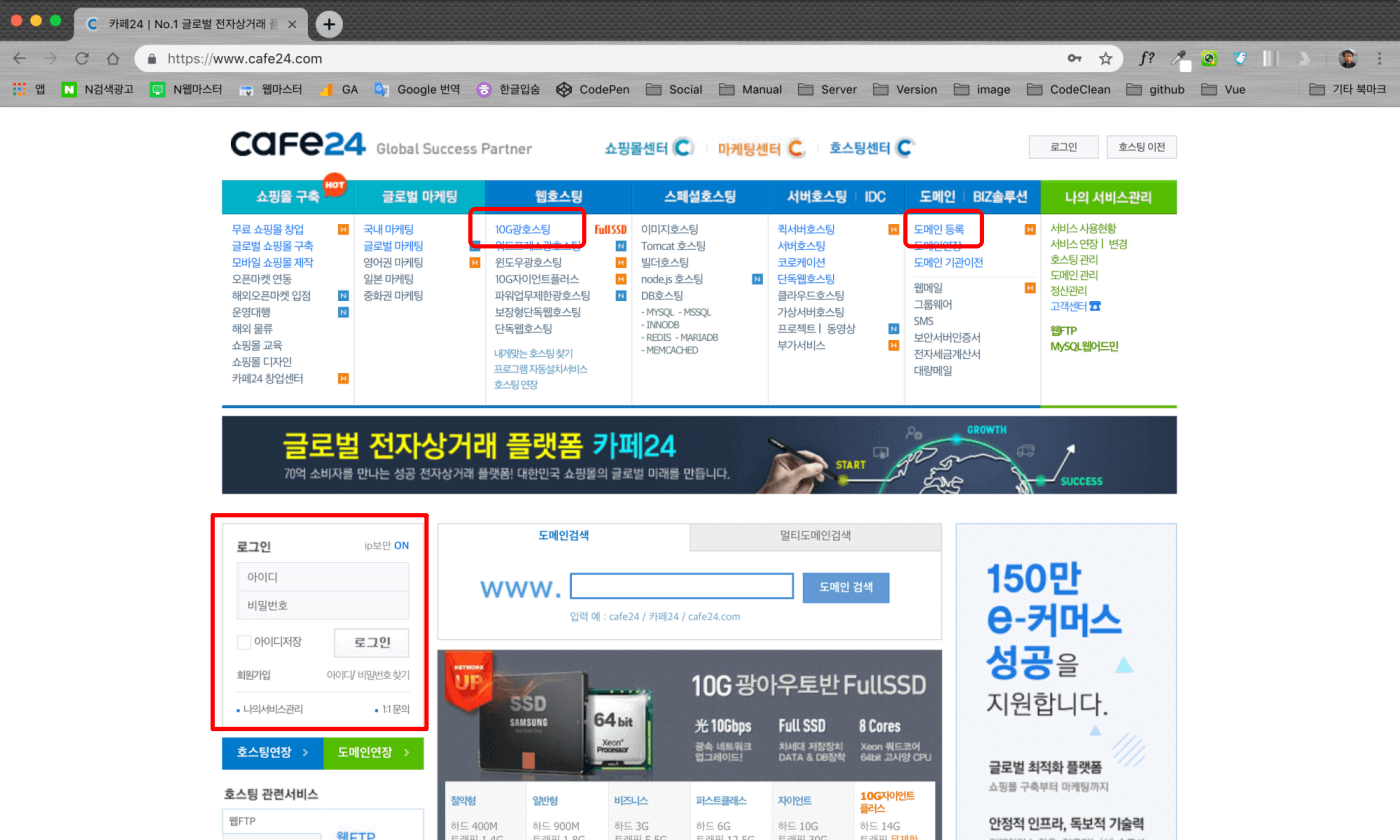Click the www. domain search field
The height and width of the screenshot is (840, 1400).
[682, 587]
